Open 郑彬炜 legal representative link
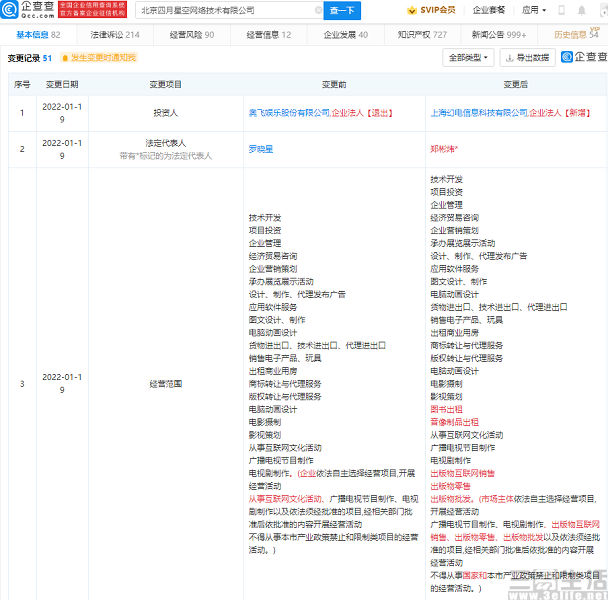Screen dimensions: 608x600 (x=444, y=149)
